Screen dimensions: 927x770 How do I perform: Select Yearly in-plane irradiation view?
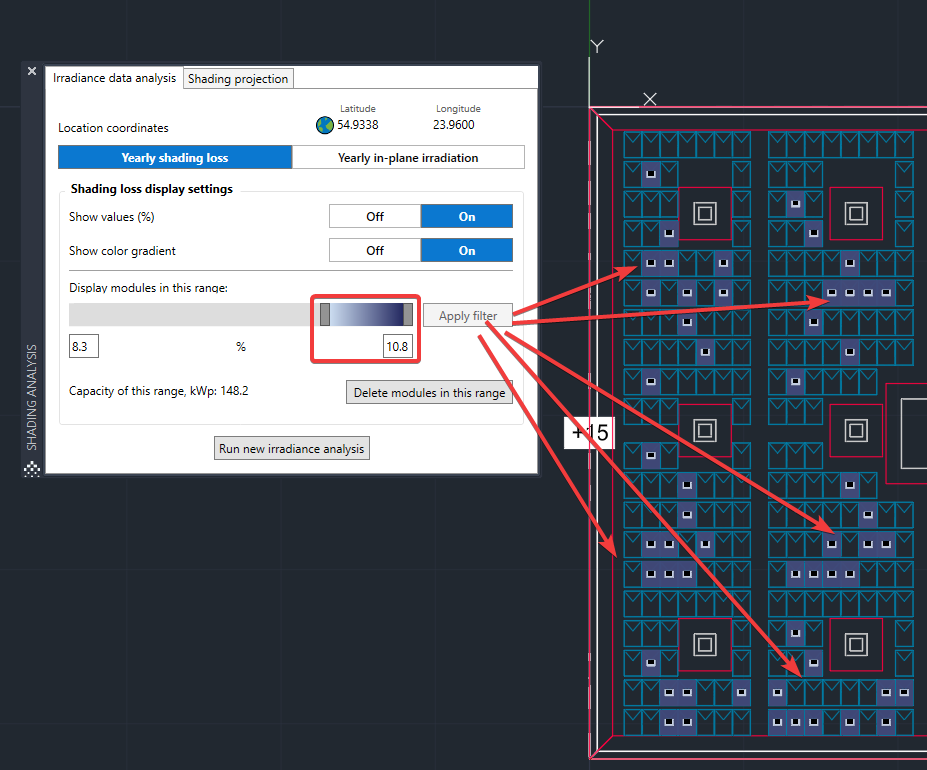408,158
